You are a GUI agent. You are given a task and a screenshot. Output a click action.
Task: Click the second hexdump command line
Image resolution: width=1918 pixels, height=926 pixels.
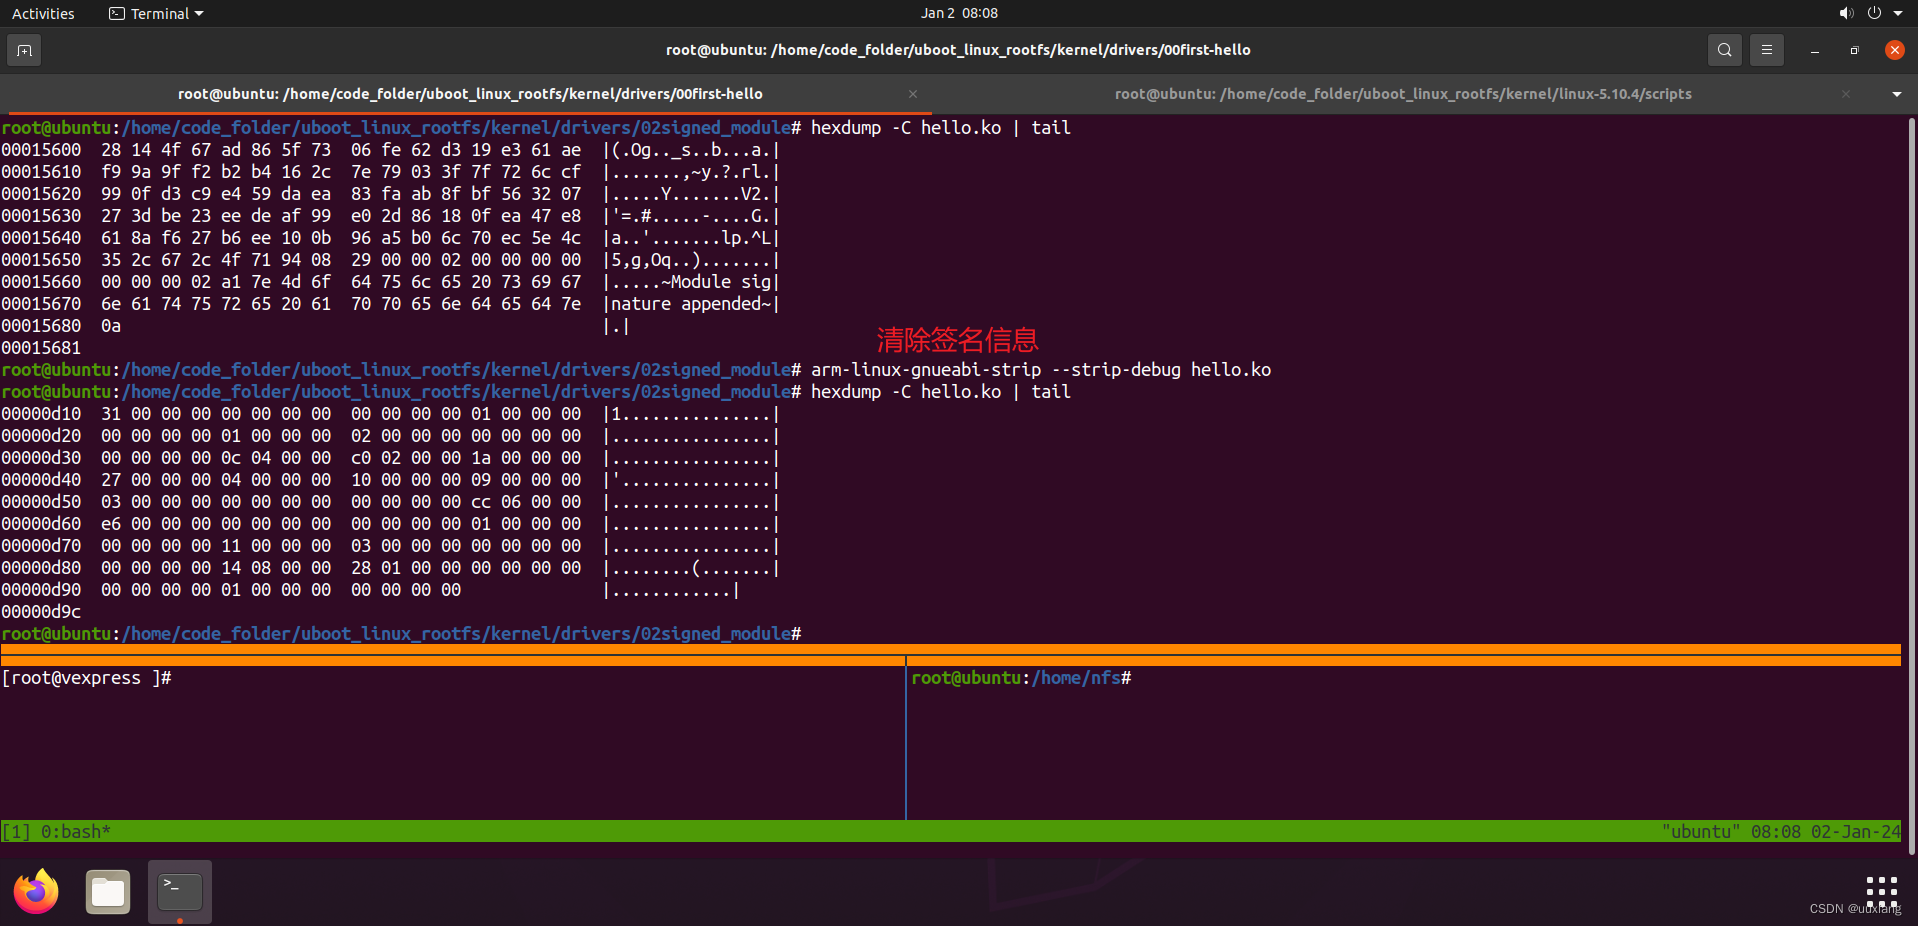pos(536,392)
